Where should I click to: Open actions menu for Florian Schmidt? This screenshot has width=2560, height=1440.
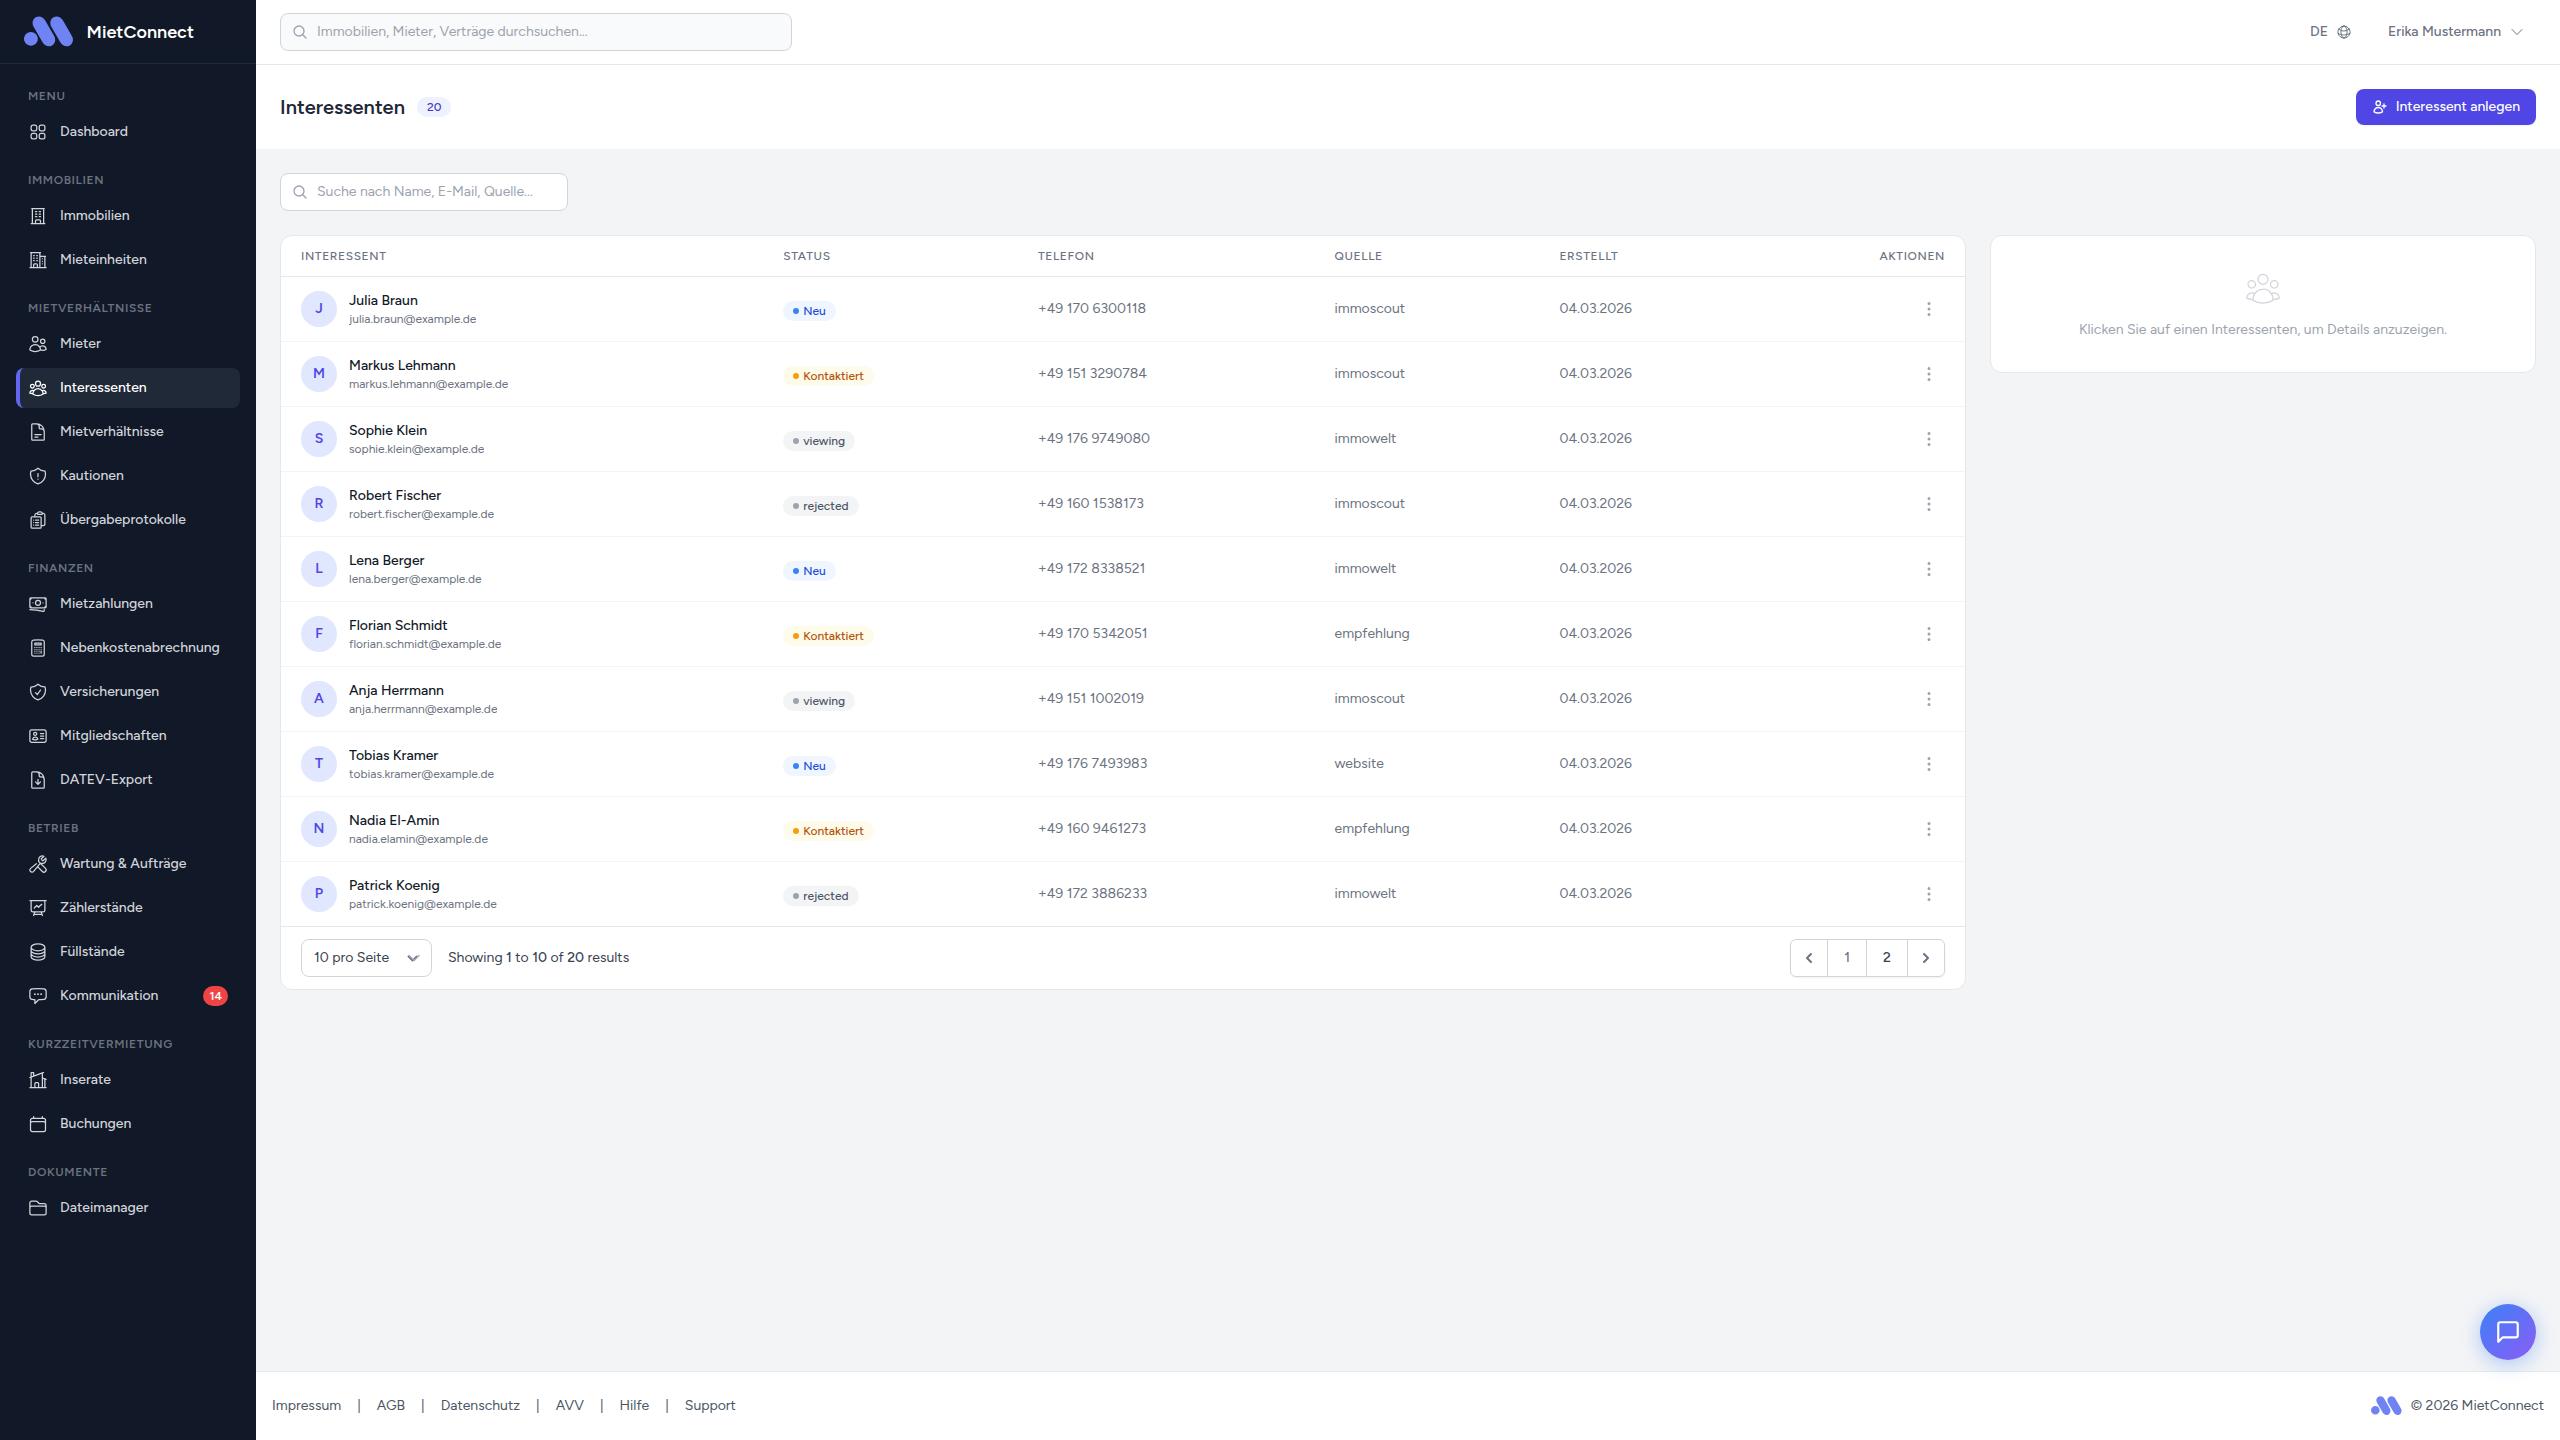click(1928, 634)
